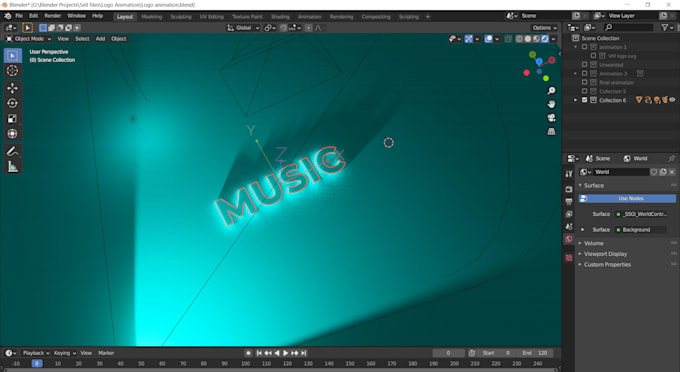The height and width of the screenshot is (372, 680).
Task: Open the pivot point dropdown
Action: [270, 28]
